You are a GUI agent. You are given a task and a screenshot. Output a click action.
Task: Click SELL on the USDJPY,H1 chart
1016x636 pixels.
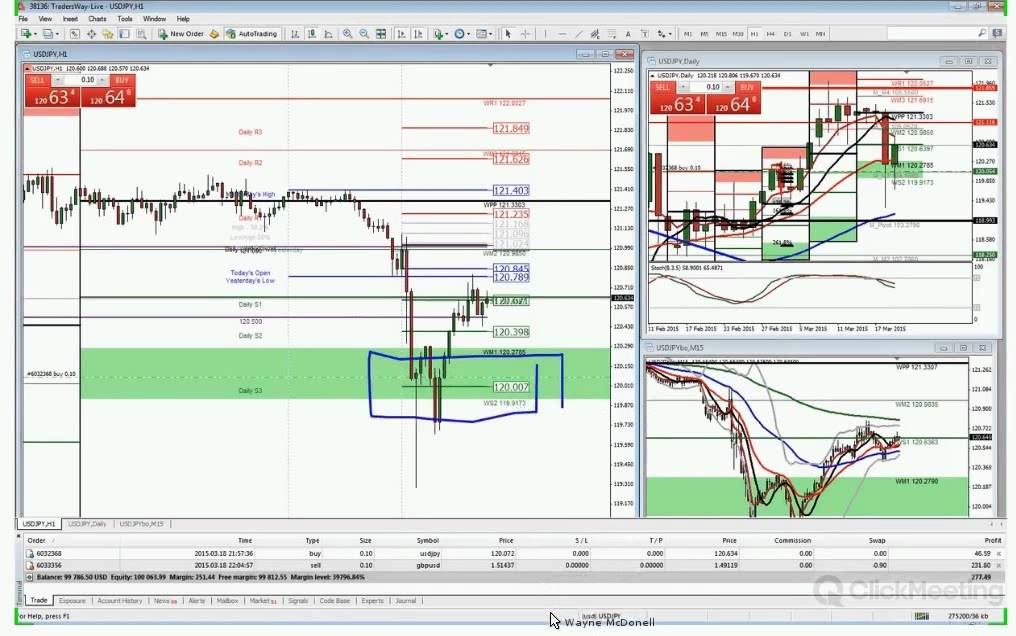[x=38, y=80]
